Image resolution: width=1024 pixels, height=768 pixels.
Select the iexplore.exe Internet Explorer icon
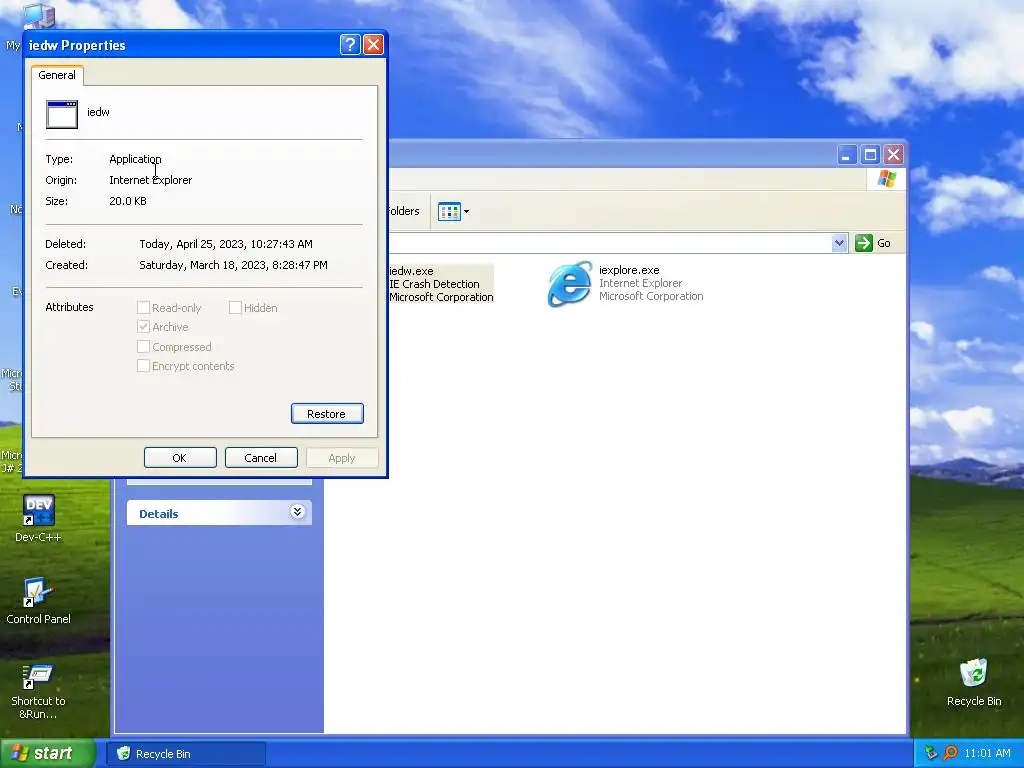(570, 283)
